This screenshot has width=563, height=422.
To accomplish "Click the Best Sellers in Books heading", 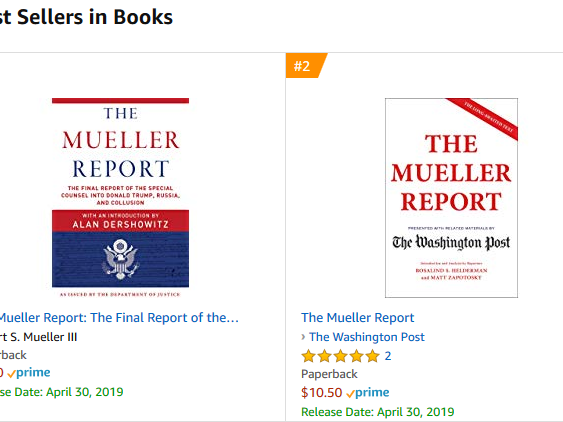I will pyautogui.click(x=87, y=17).
